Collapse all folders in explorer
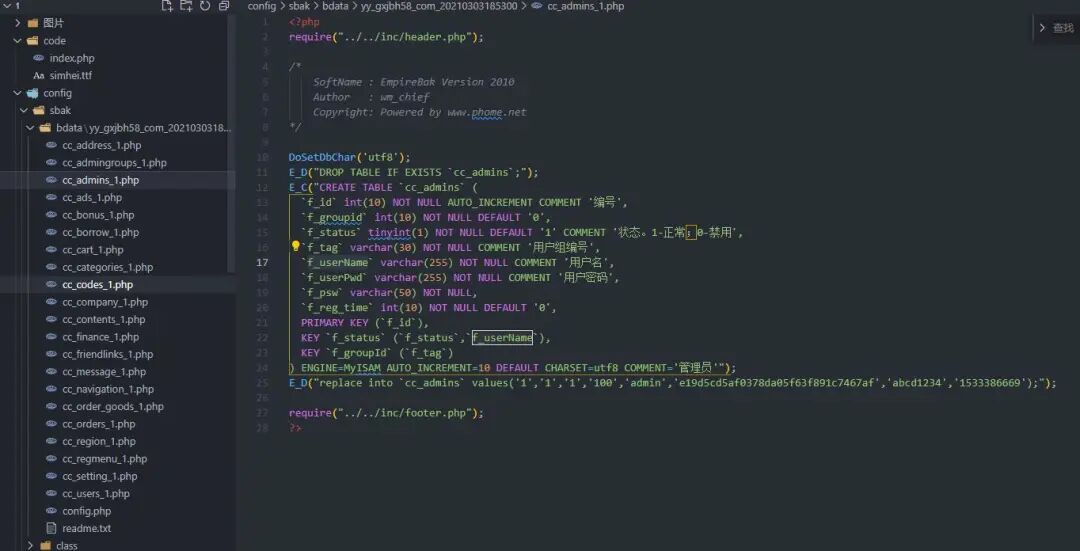1080x551 pixels. tap(224, 6)
